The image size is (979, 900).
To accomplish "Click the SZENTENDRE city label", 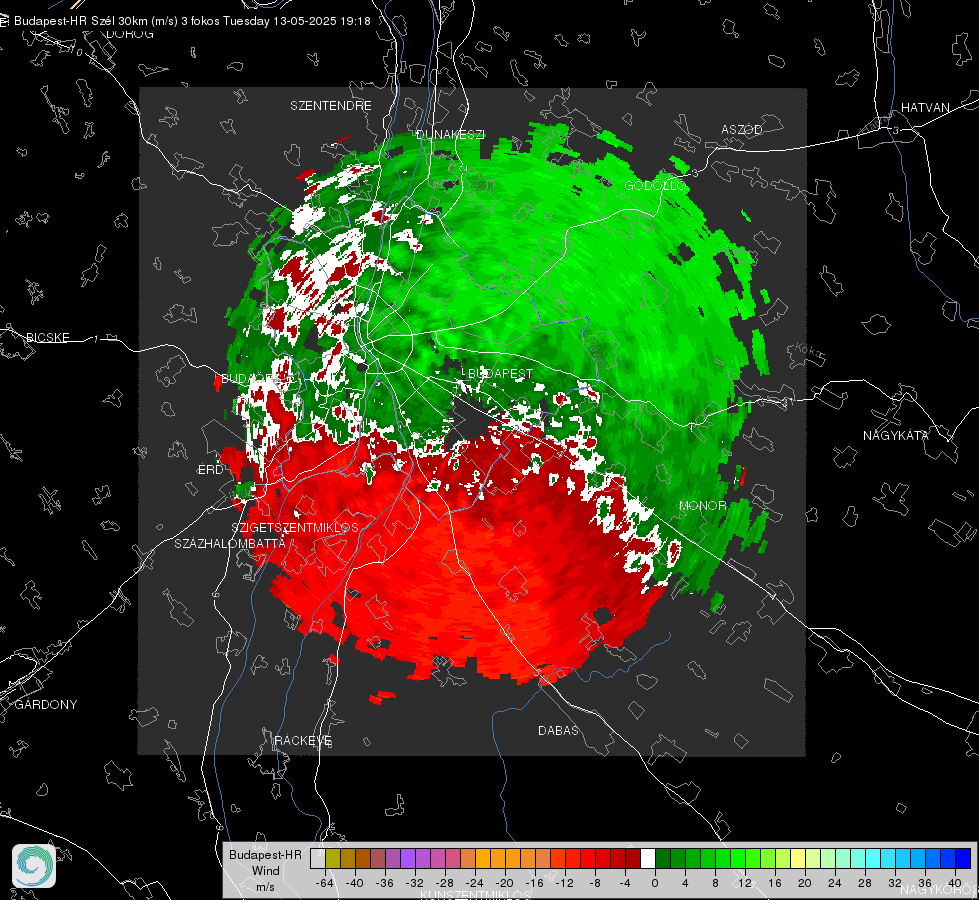I will [x=331, y=106].
